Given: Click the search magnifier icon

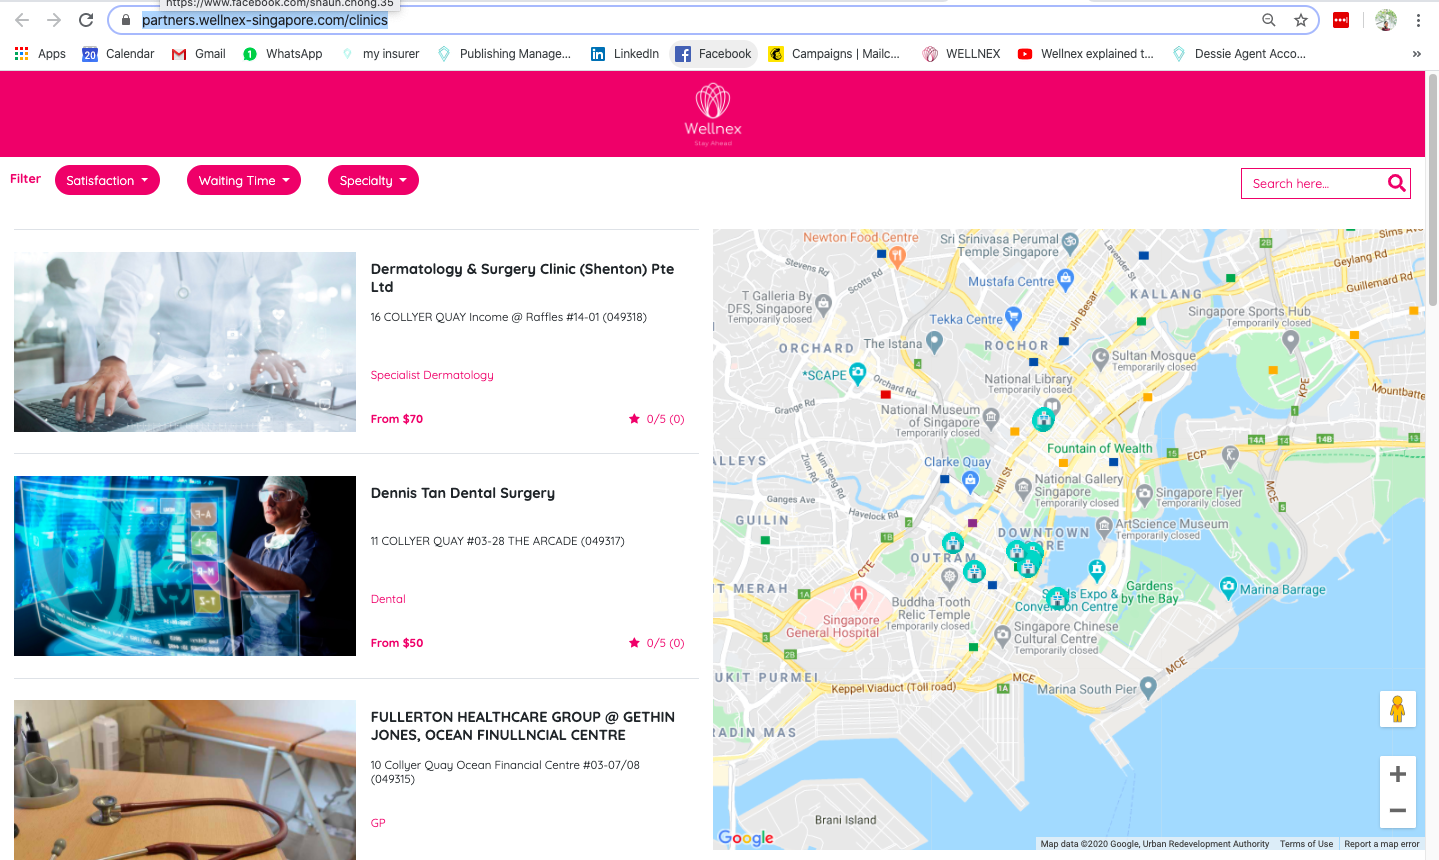Looking at the screenshot, I should 1397,183.
